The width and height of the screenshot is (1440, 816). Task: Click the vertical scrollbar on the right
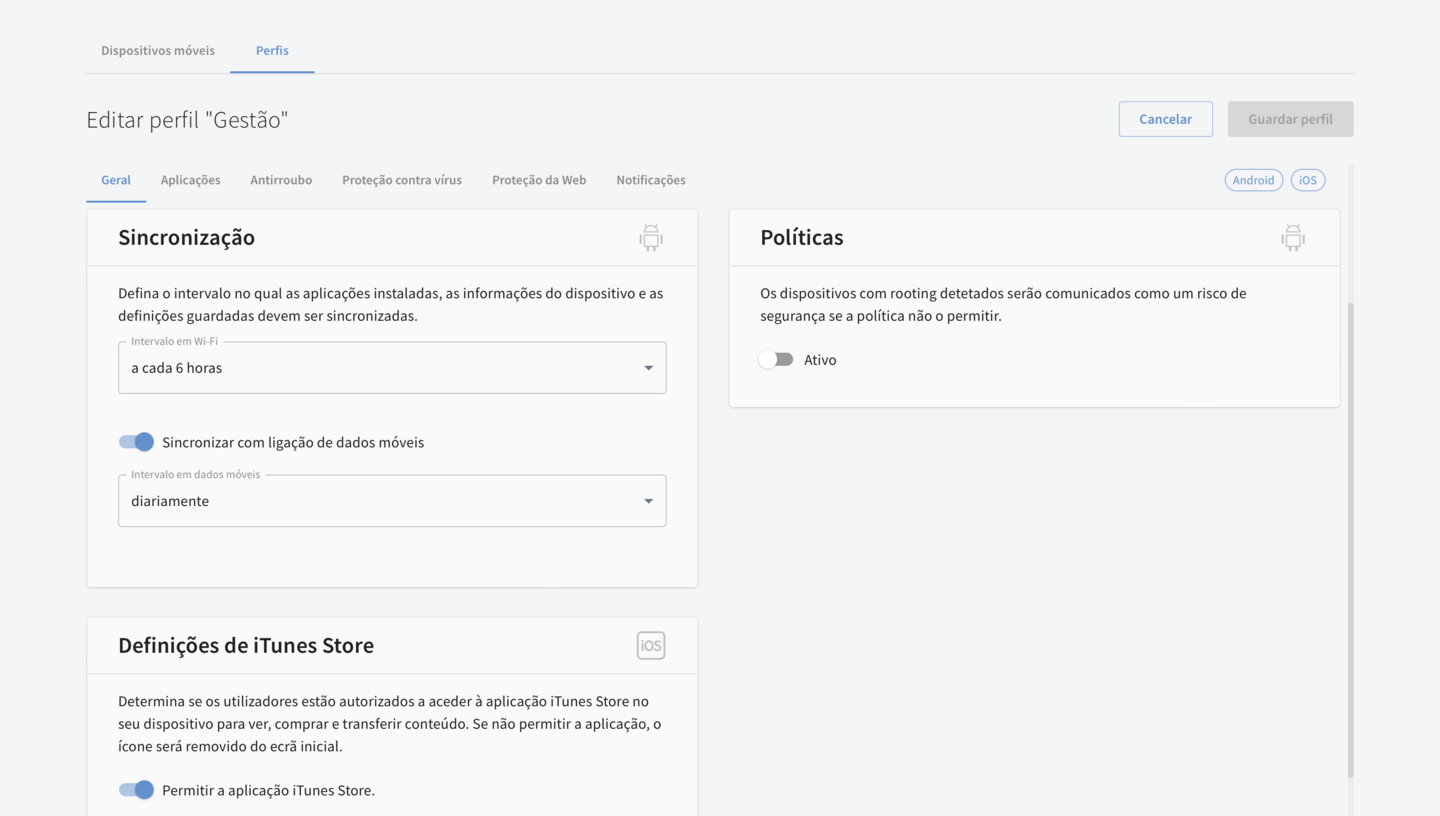tap(1350, 540)
